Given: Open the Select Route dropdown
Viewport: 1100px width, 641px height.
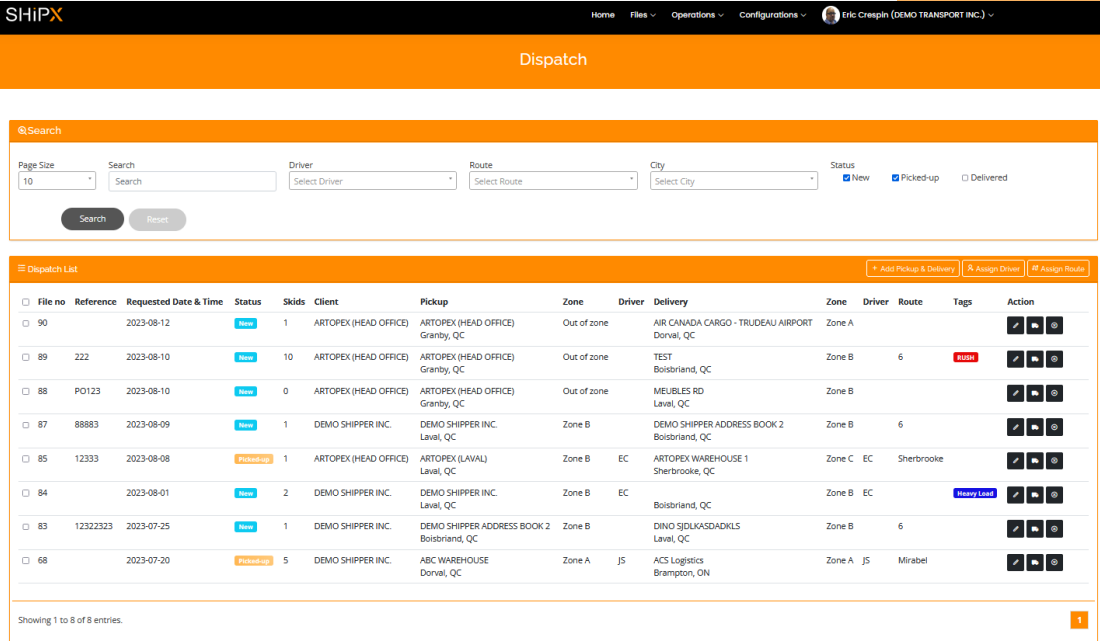Looking at the screenshot, I should pos(553,181).
